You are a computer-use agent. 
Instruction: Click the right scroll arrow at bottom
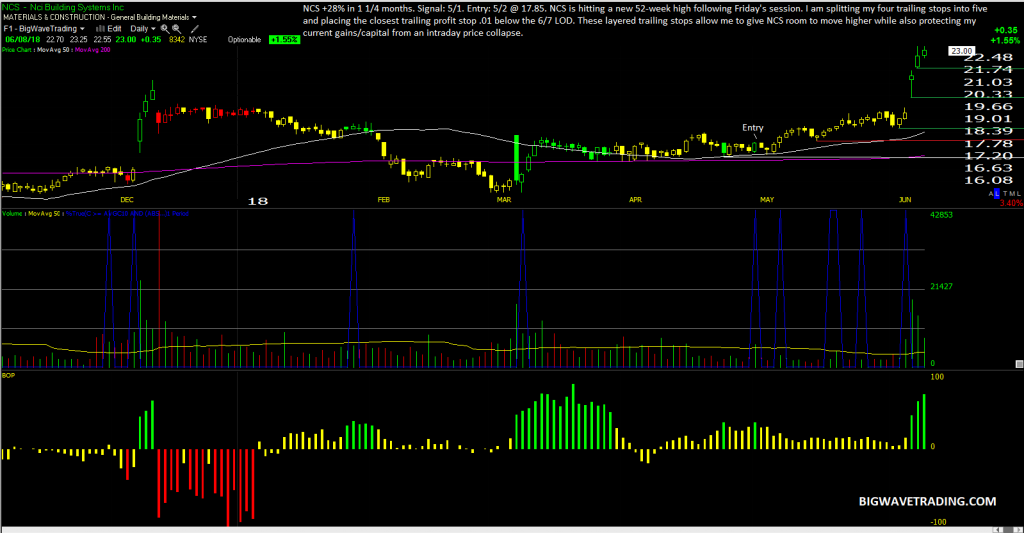(1019, 530)
